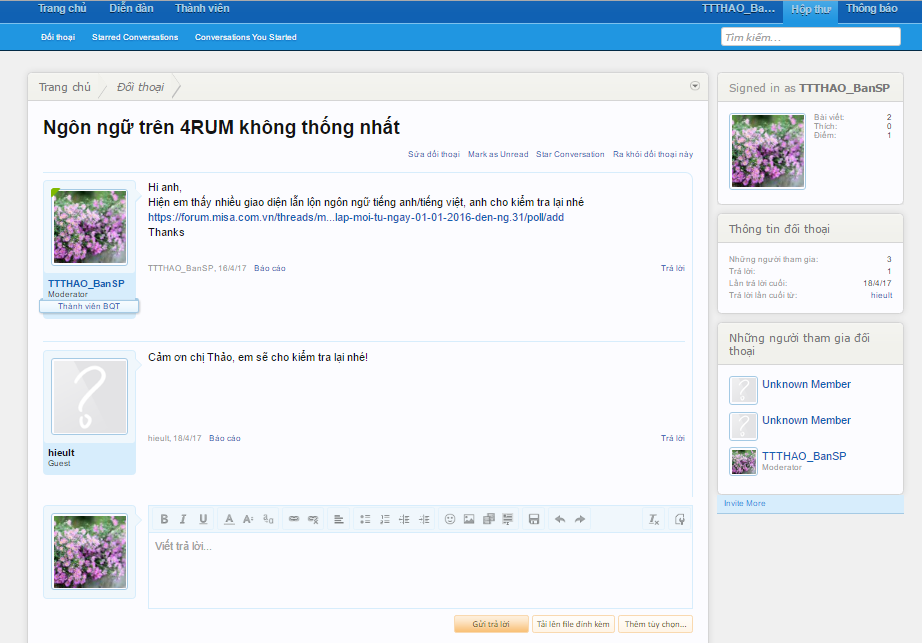Save the draft with the floppy icon
Image resolution: width=922 pixels, height=643 pixels.
[x=534, y=519]
